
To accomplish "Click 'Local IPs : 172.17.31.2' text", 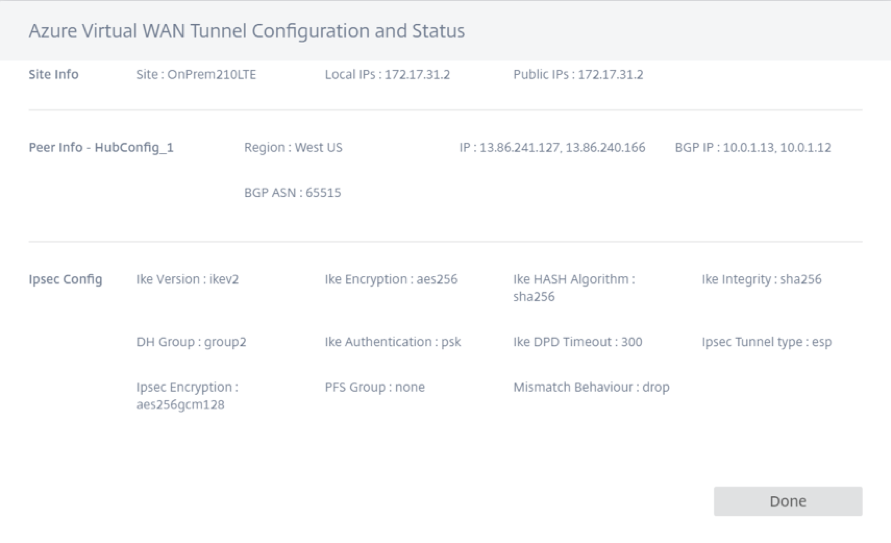I will [387, 74].
